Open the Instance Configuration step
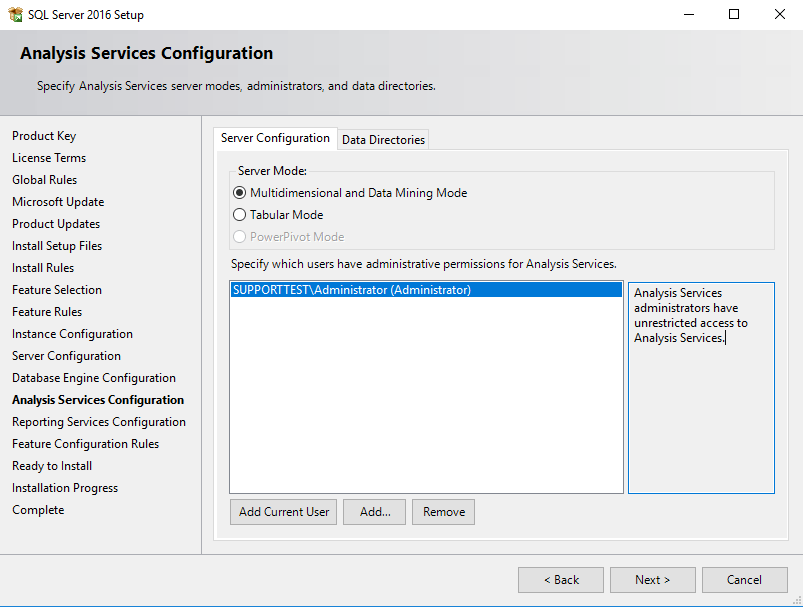The image size is (805, 607). coord(72,333)
